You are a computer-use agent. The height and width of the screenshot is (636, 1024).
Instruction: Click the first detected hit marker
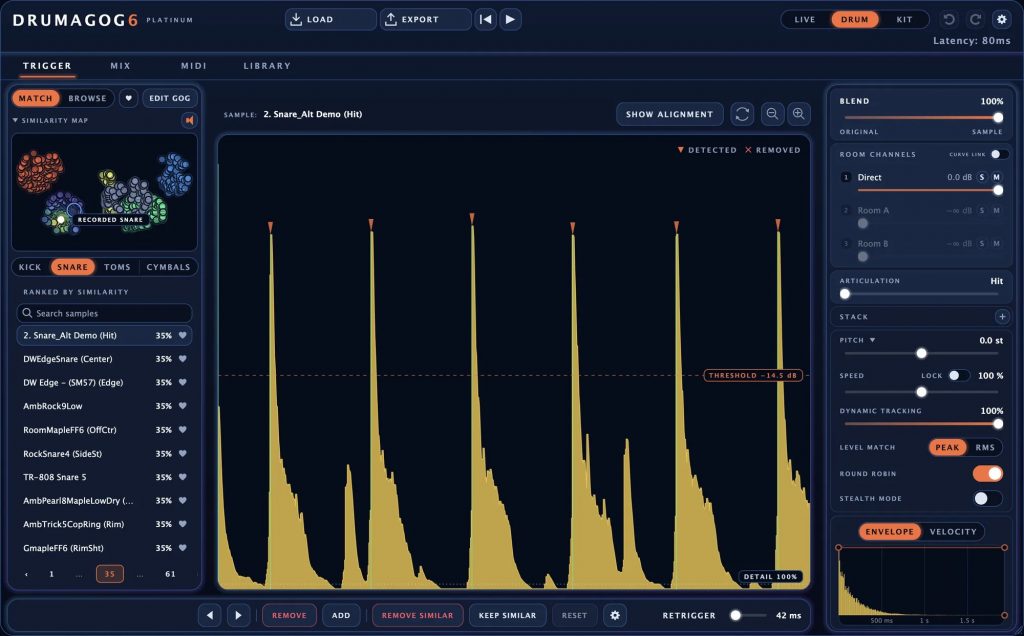click(x=270, y=227)
